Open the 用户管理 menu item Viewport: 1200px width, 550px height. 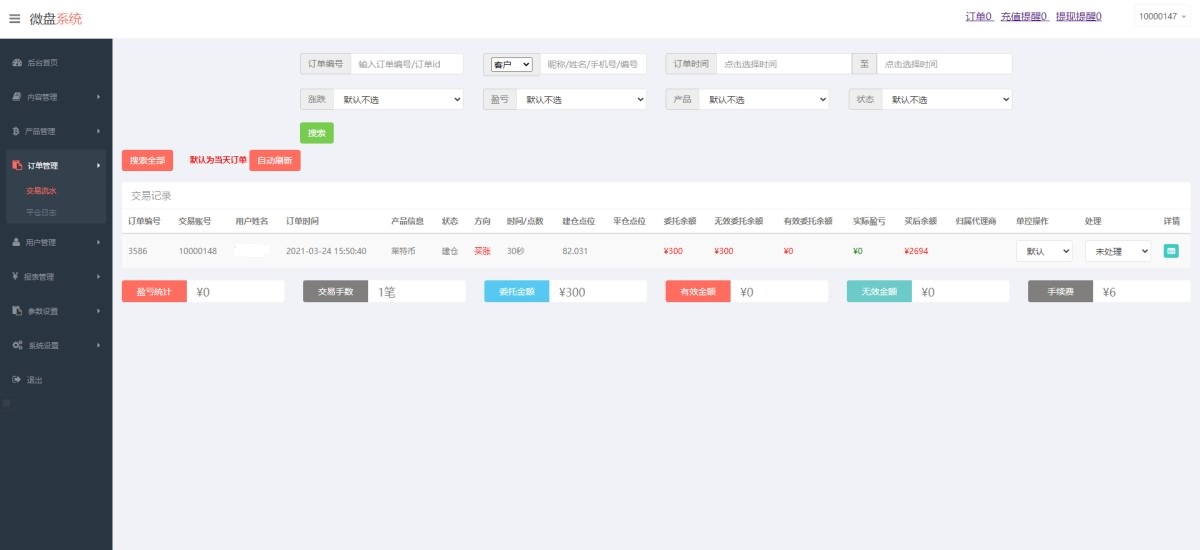click(x=56, y=242)
